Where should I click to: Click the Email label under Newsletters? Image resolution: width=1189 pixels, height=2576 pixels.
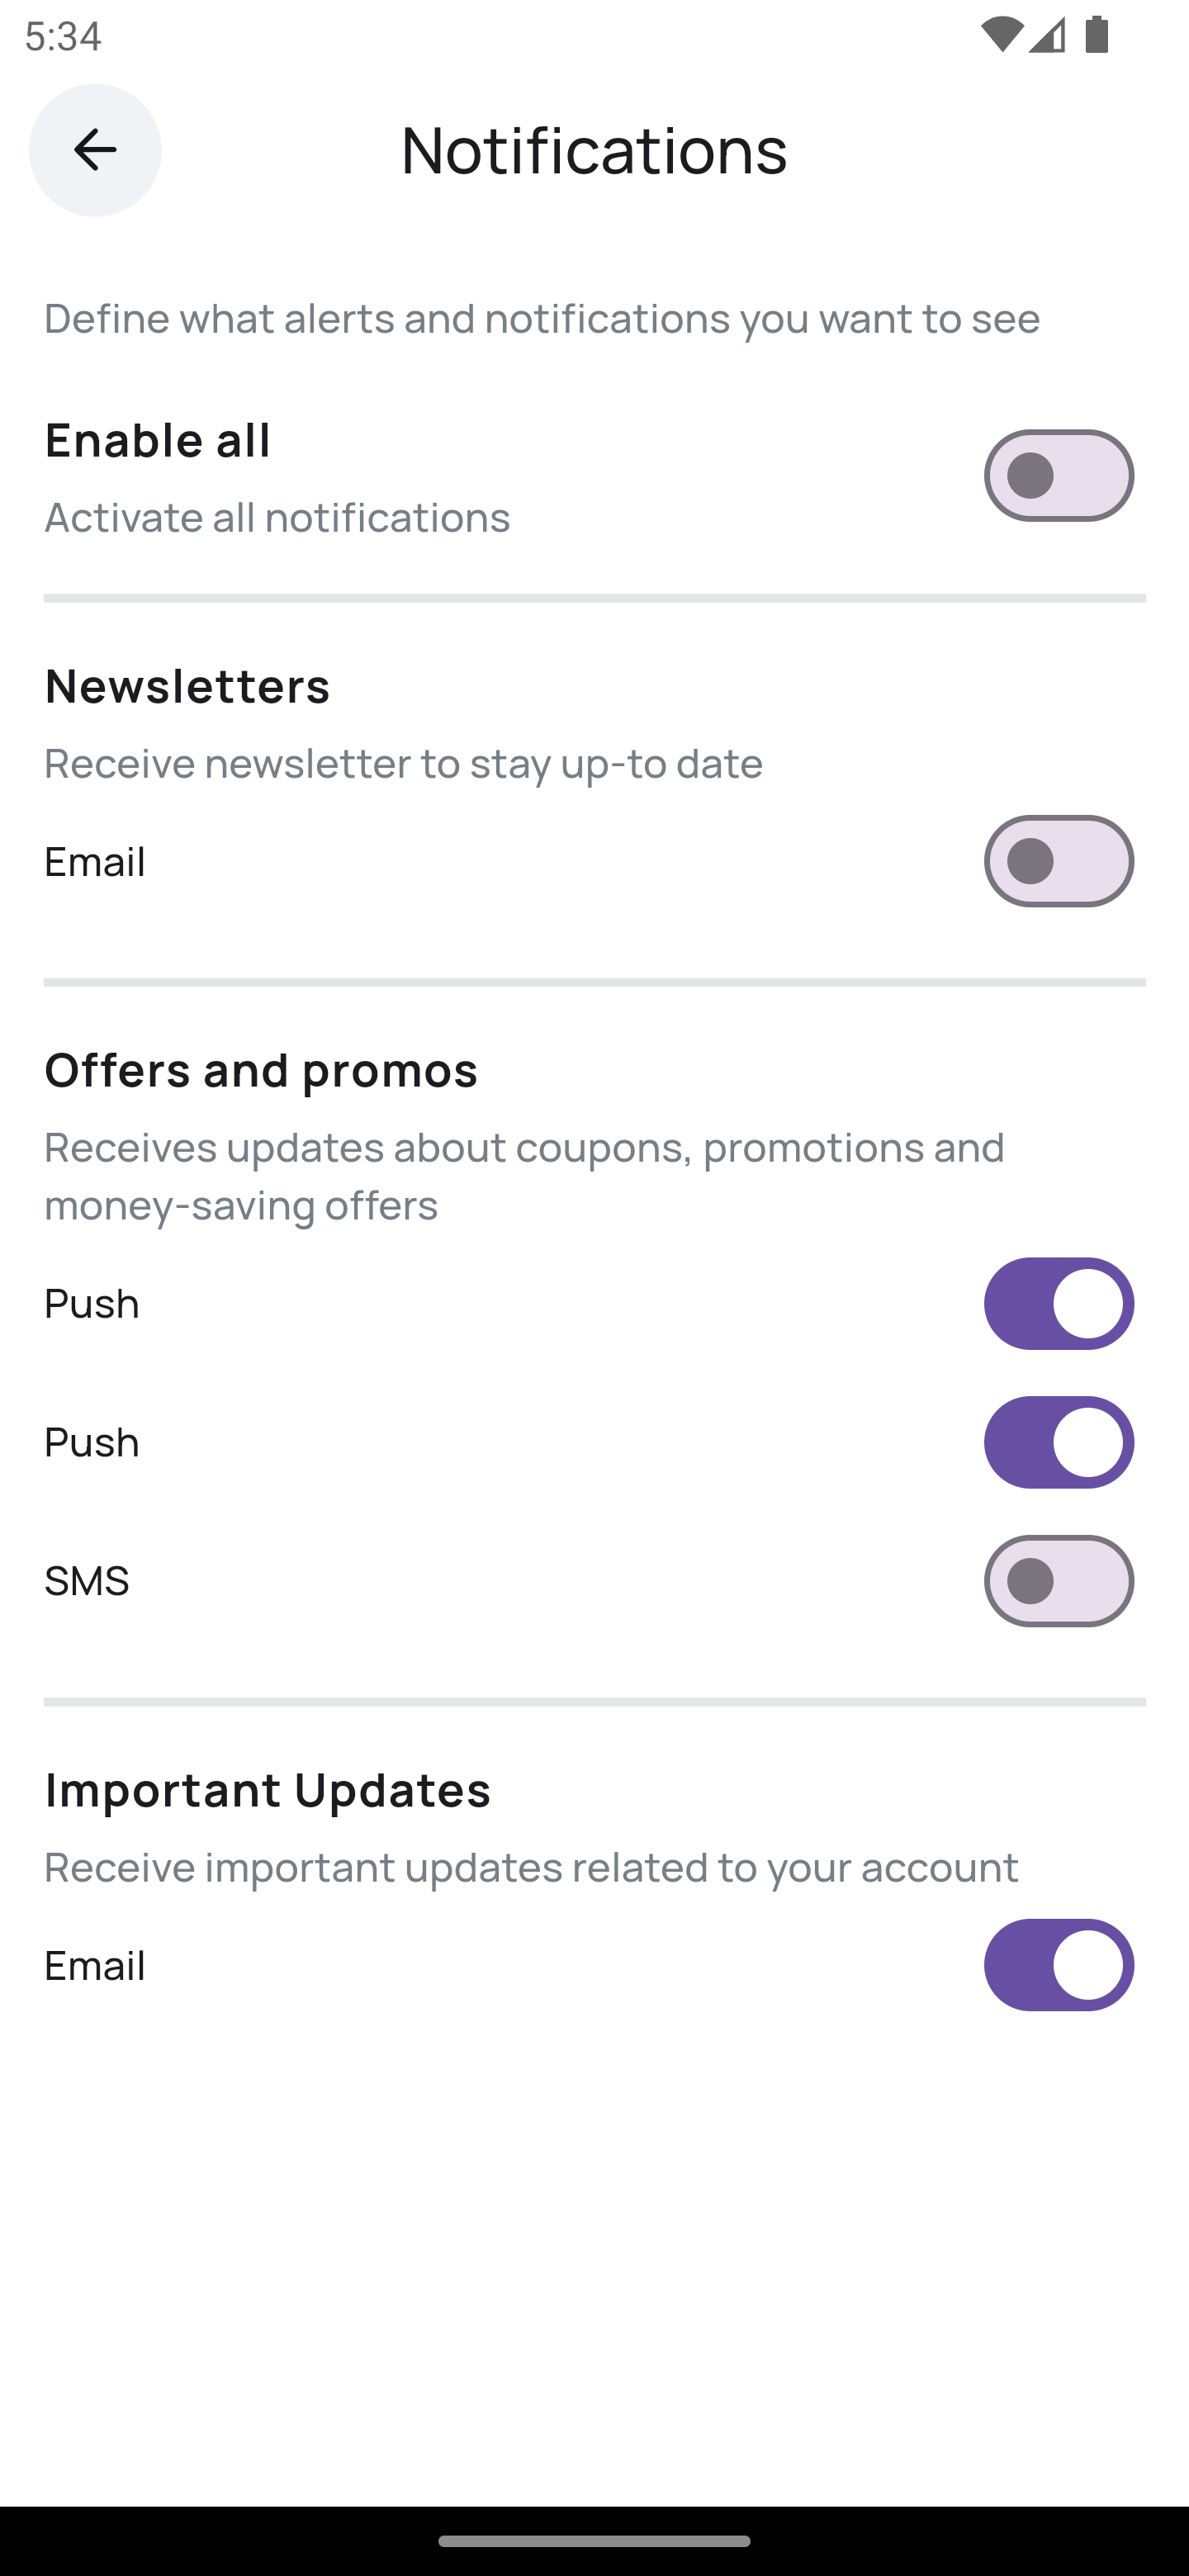pos(94,861)
